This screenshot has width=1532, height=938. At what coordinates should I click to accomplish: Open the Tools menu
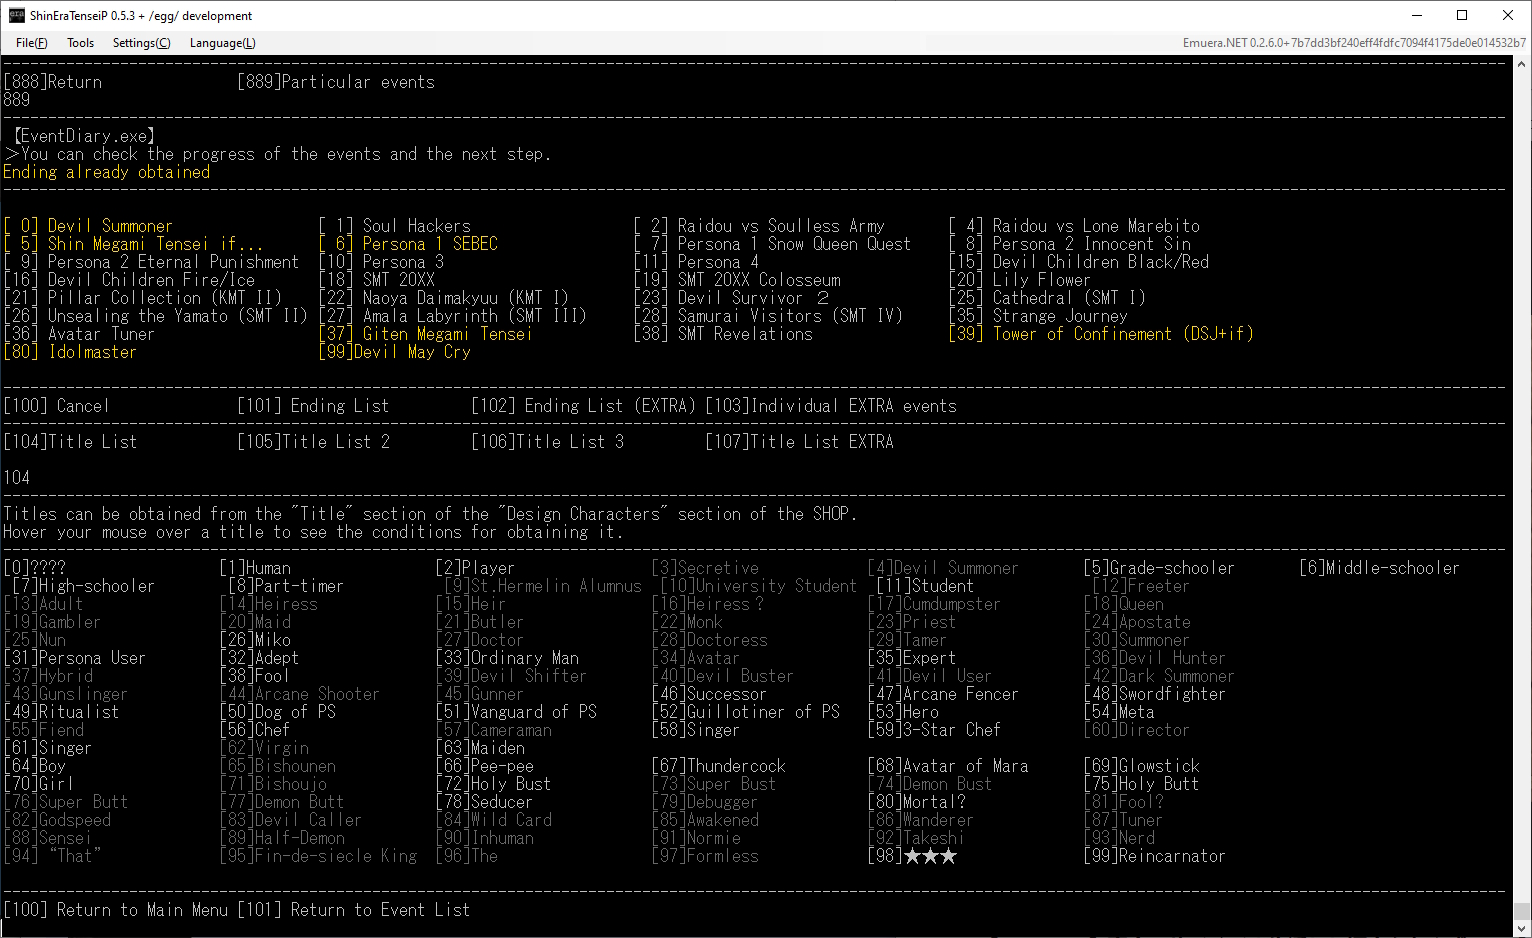click(80, 43)
